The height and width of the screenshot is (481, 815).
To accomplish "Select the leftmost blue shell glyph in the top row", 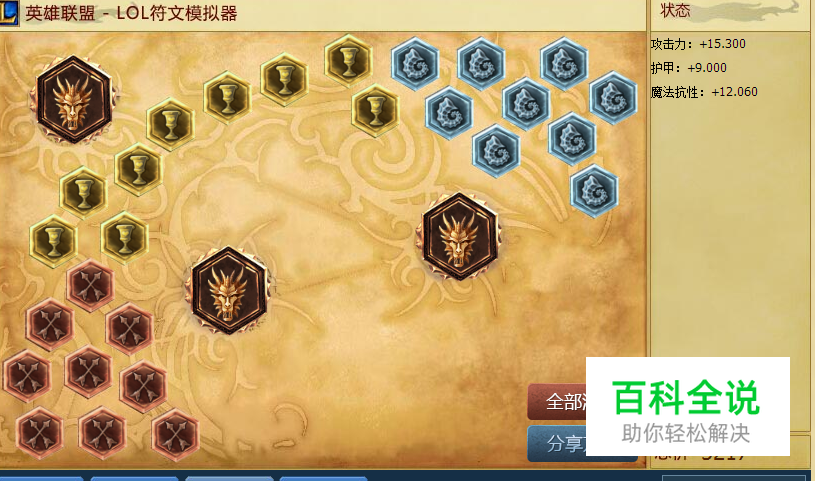I will coord(415,63).
